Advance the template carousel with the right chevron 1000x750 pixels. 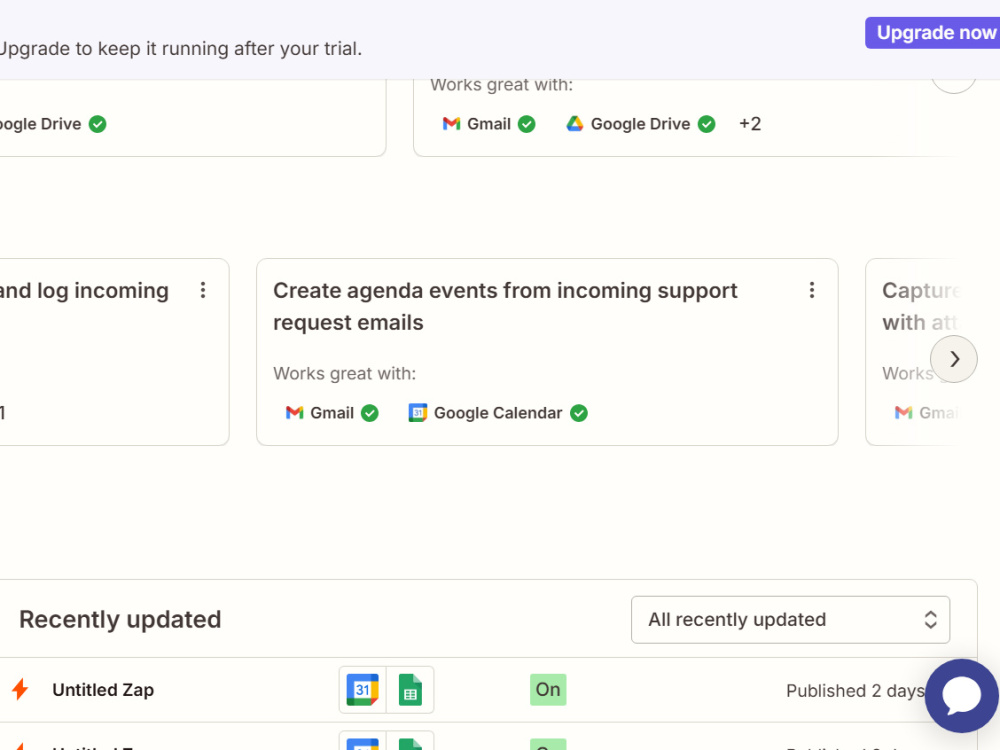[x=953, y=359]
